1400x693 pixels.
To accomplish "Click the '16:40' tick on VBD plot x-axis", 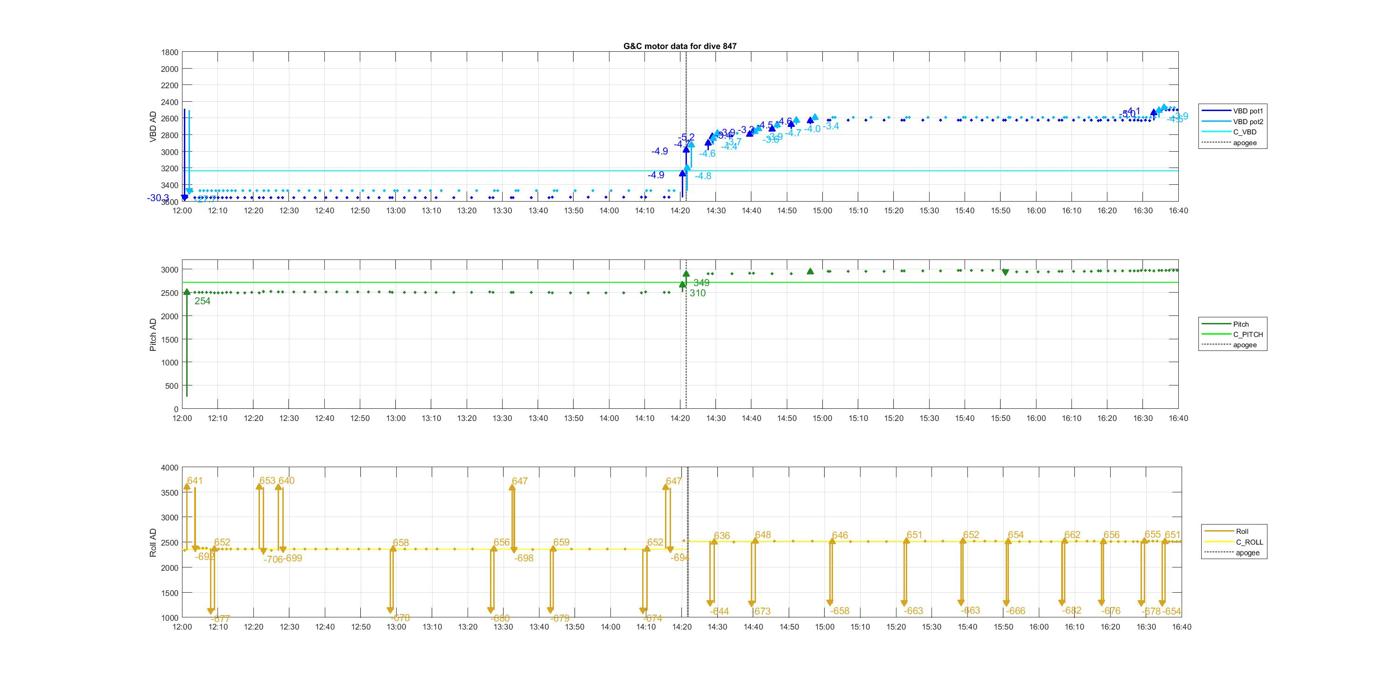I will pos(1178,210).
